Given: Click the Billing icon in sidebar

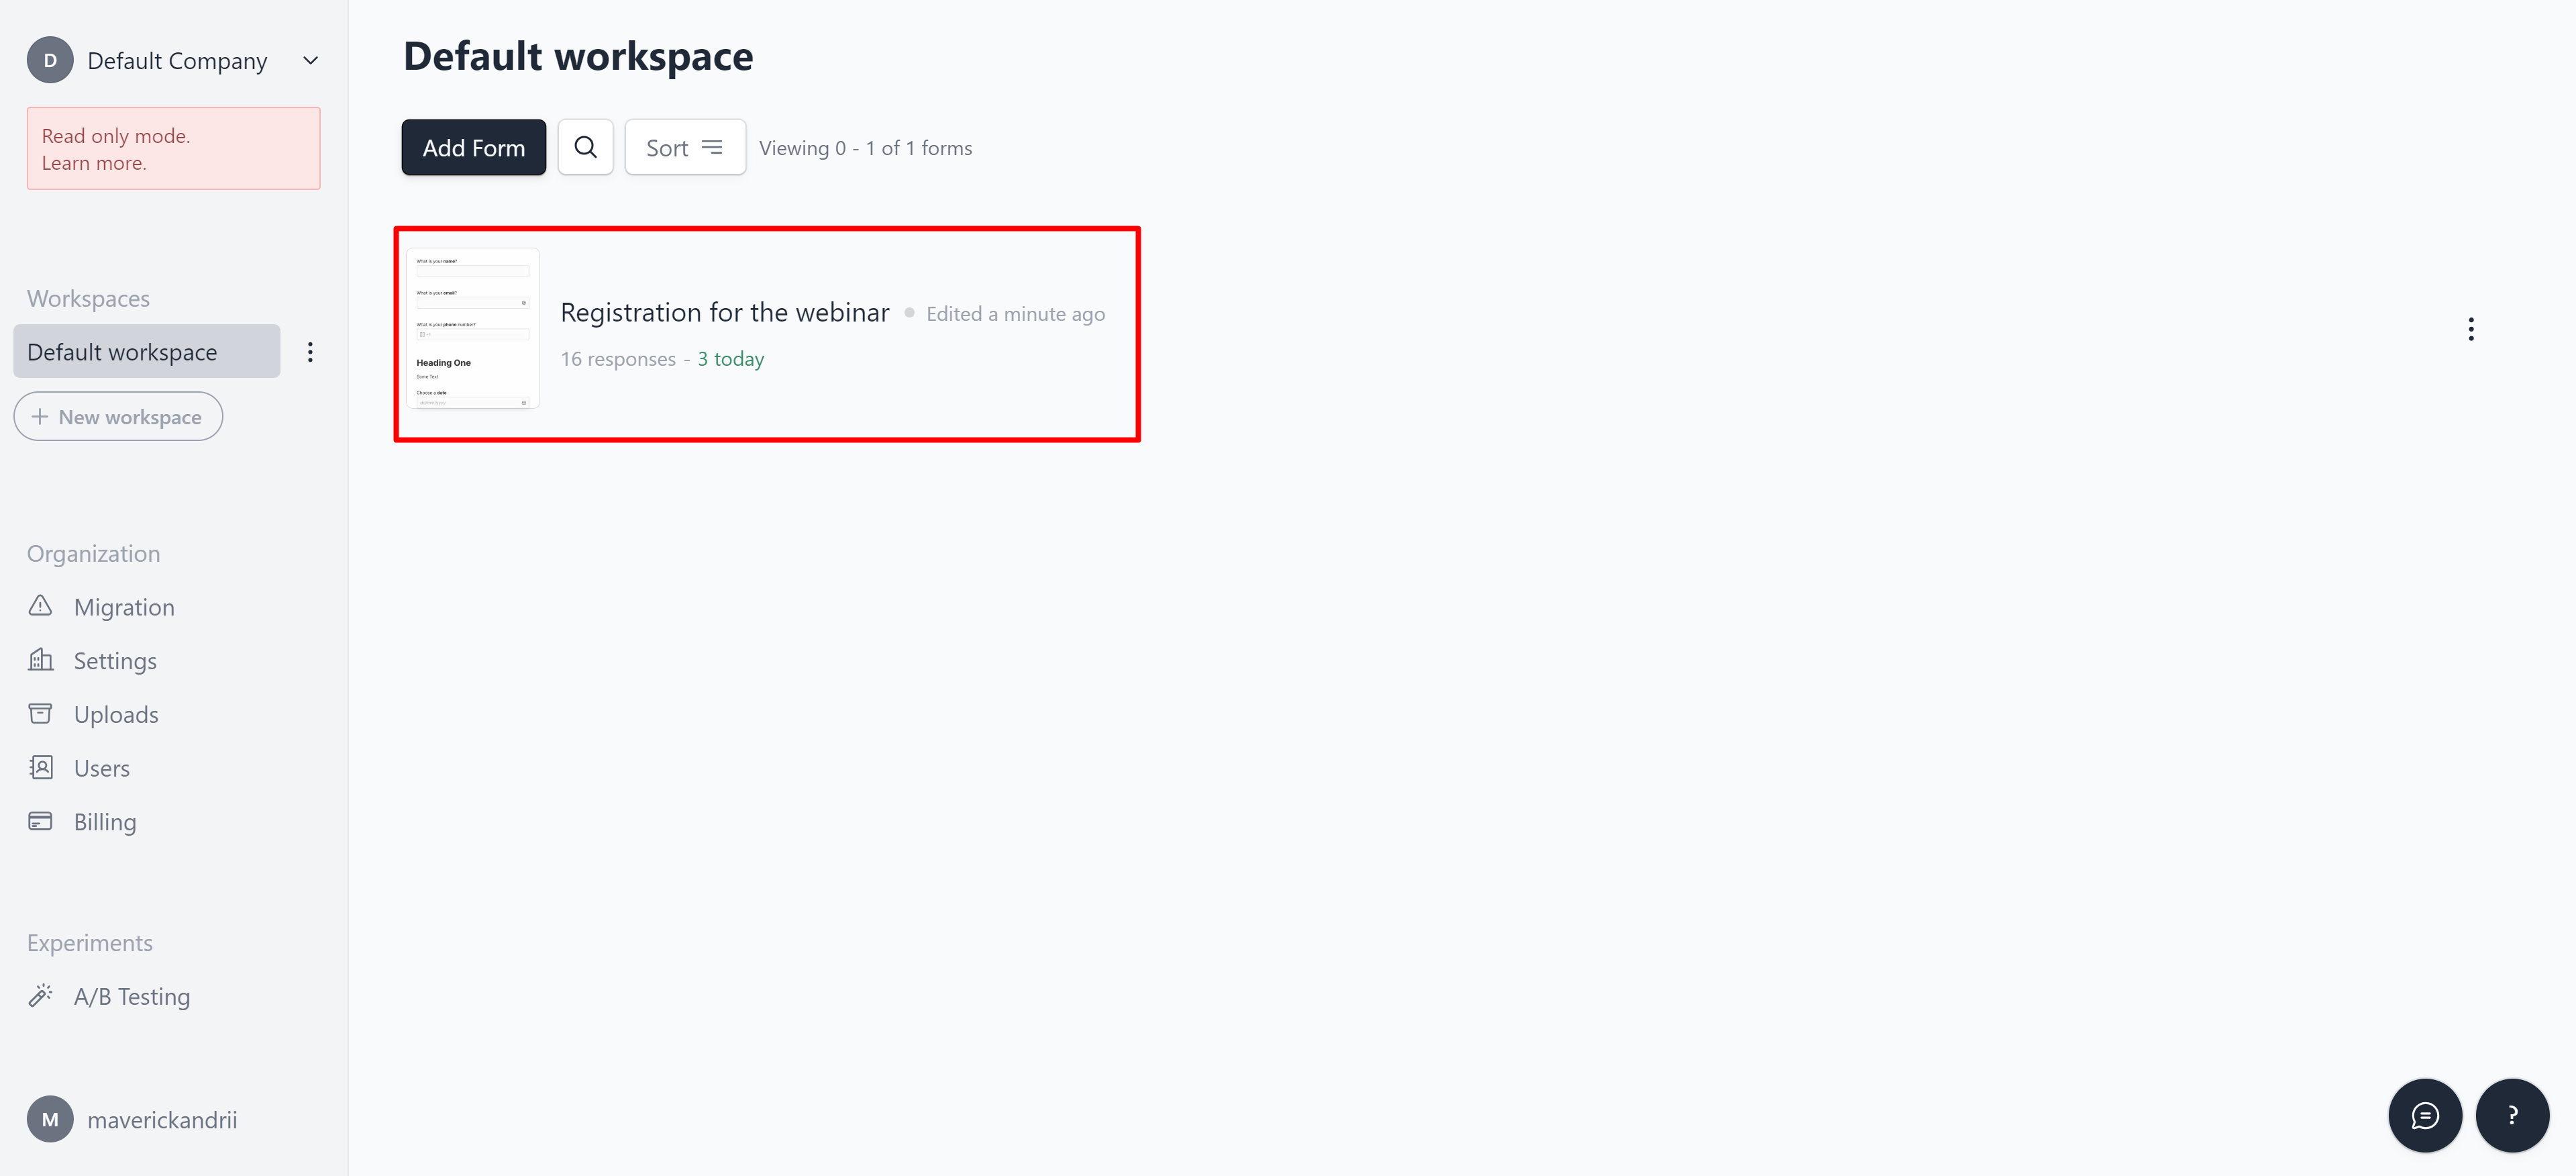Looking at the screenshot, I should [x=41, y=821].
